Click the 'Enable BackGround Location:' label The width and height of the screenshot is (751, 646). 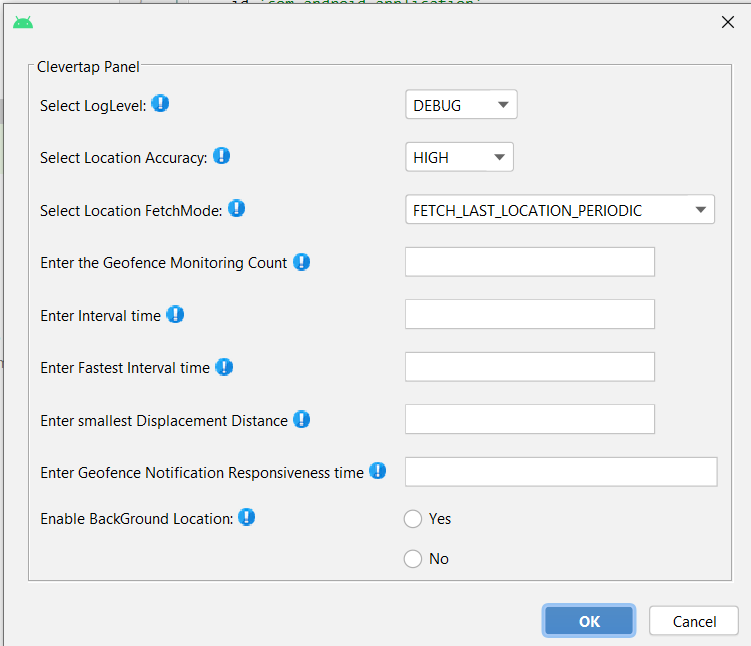(137, 519)
